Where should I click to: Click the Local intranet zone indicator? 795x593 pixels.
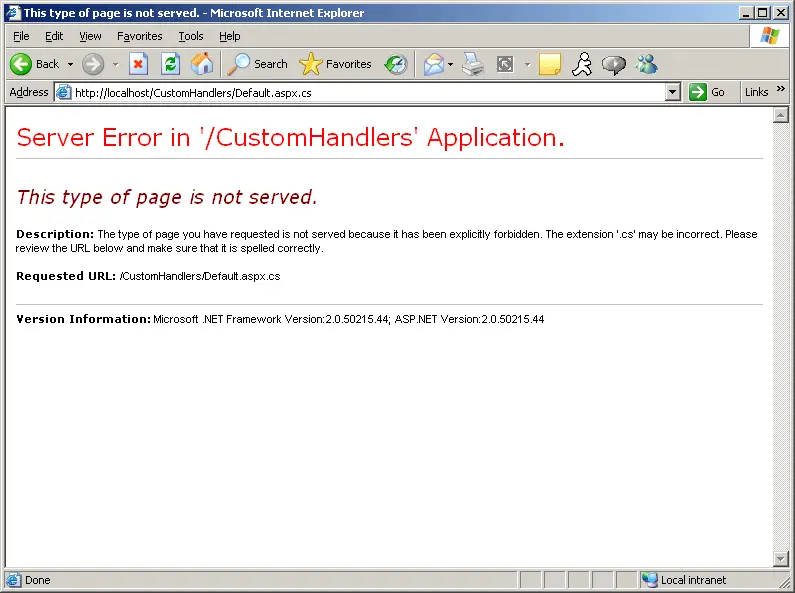pyautogui.click(x=683, y=580)
